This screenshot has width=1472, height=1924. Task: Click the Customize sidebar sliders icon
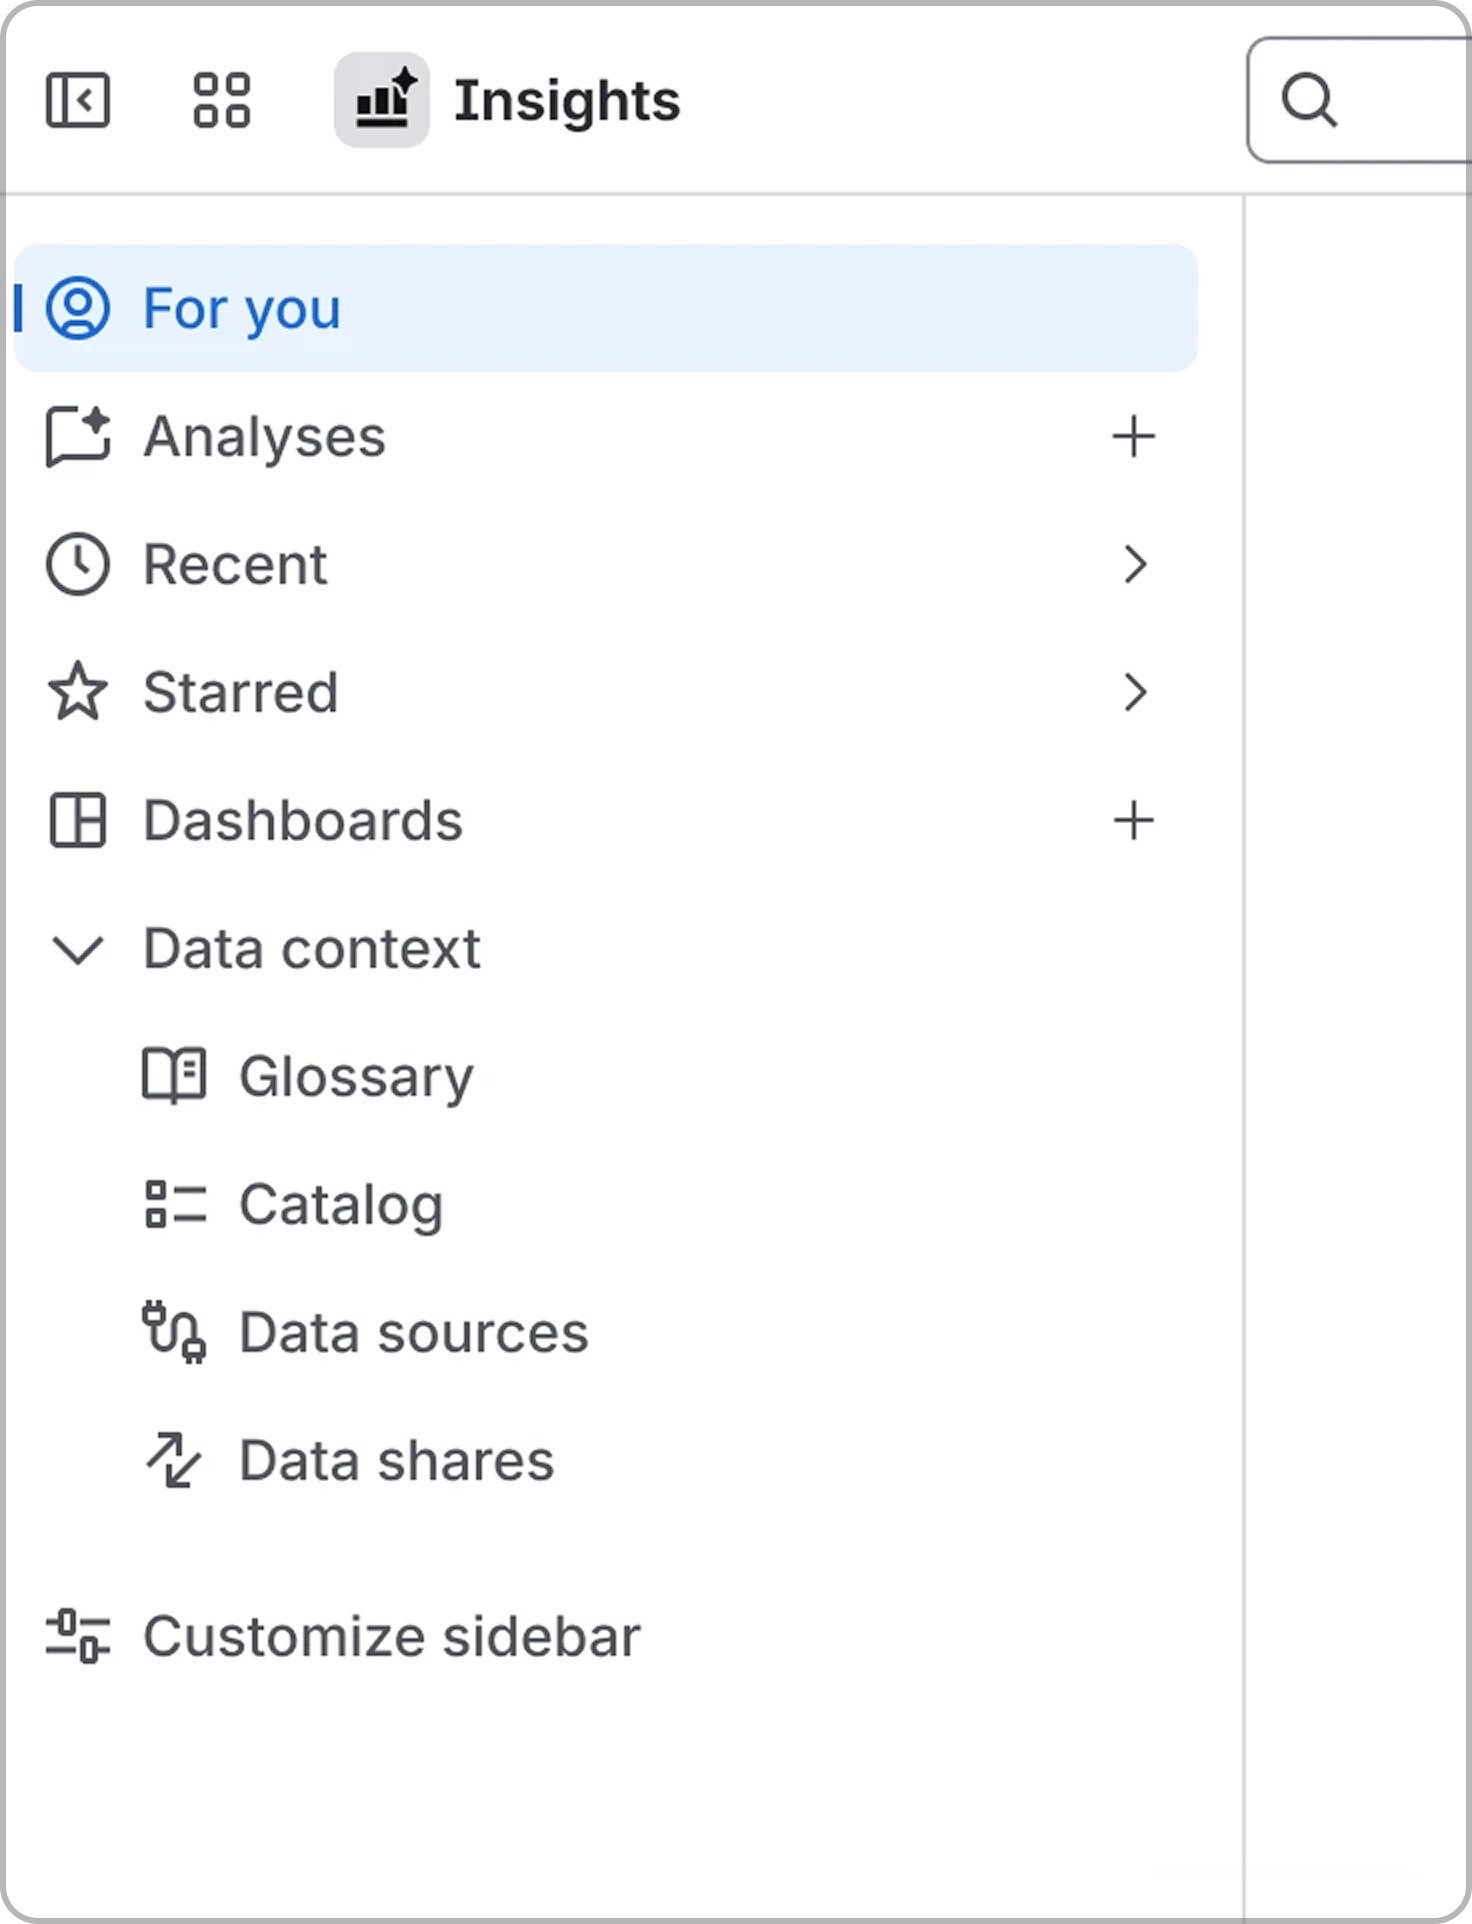pos(78,1636)
